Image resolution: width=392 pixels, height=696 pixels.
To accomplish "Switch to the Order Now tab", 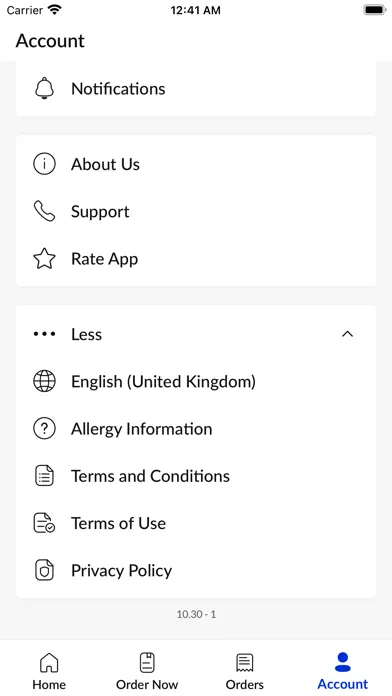I will pyautogui.click(x=147, y=671).
